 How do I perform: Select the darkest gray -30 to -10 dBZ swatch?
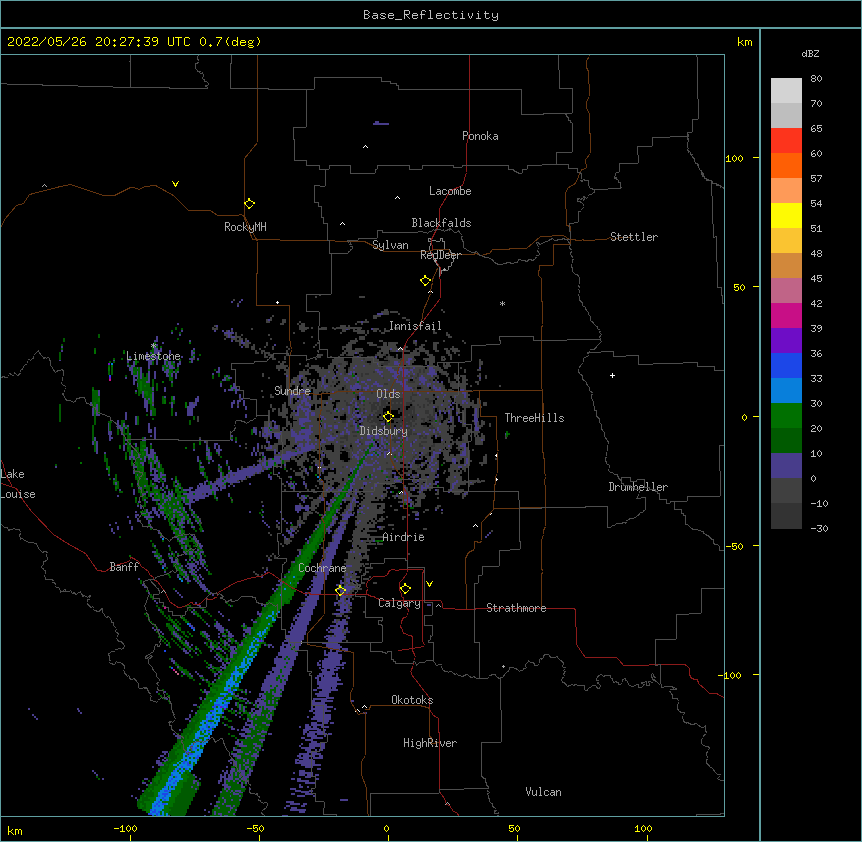tap(786, 516)
